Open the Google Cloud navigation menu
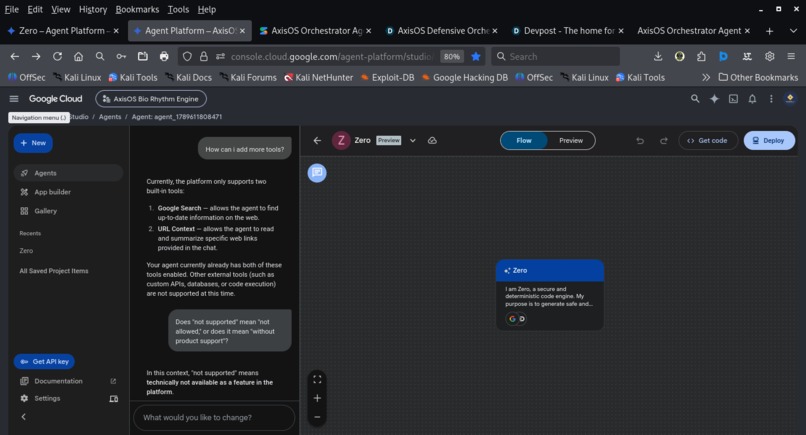806x435 pixels. pos(14,99)
